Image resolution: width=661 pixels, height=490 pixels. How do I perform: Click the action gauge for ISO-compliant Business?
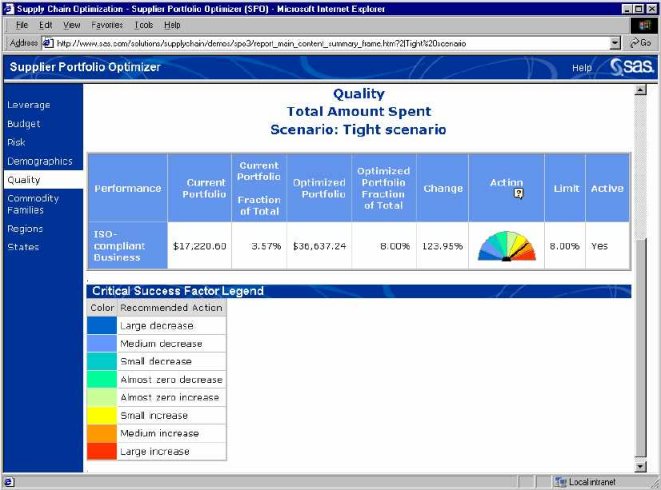pos(507,246)
